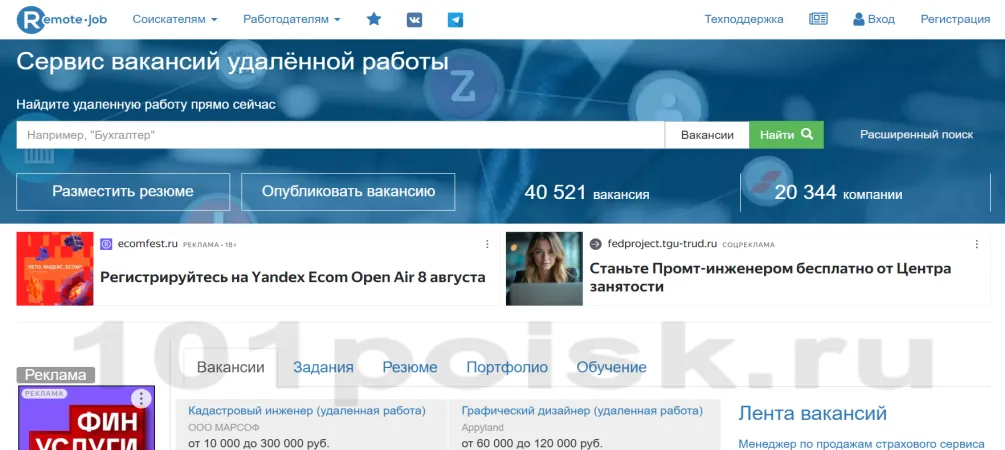Open the ecomfest.ru ad options menu

coord(487,244)
